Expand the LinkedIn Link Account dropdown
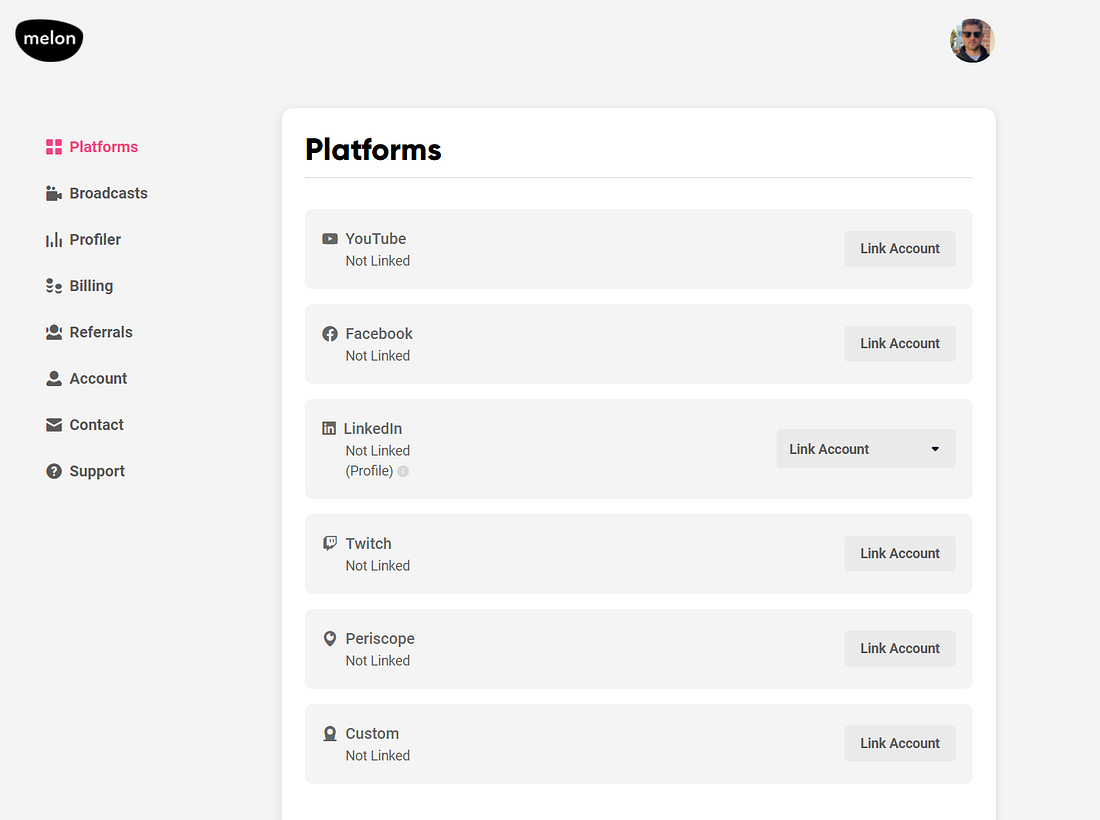 point(865,449)
